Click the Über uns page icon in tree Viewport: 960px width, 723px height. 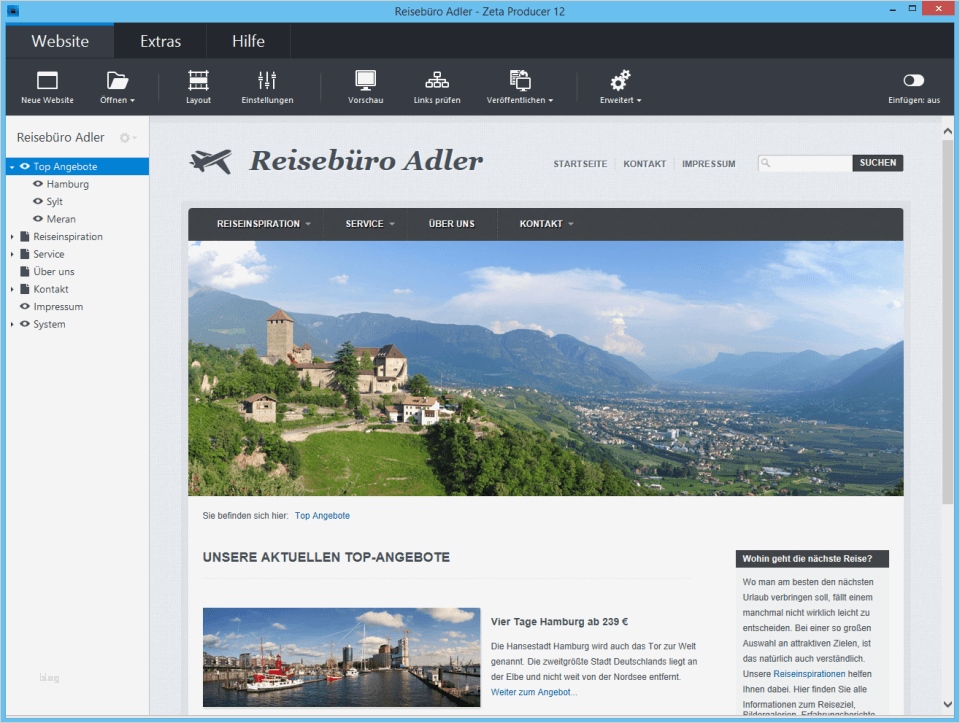(24, 271)
